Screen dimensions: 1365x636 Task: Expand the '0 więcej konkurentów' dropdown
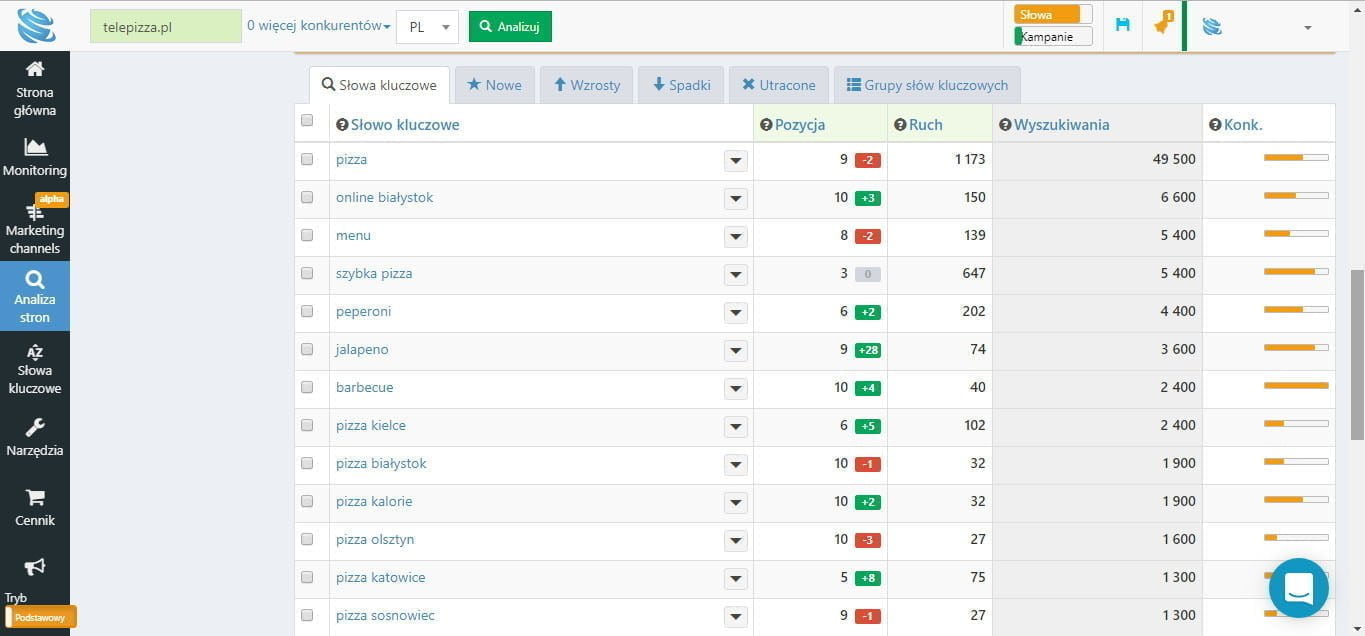pos(318,26)
